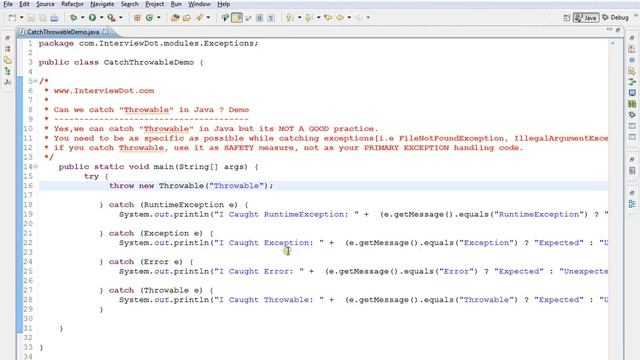Viewport: 640px width, 360px height.
Task: Open the Next Annotation dropdown arrow
Action: (299, 18)
